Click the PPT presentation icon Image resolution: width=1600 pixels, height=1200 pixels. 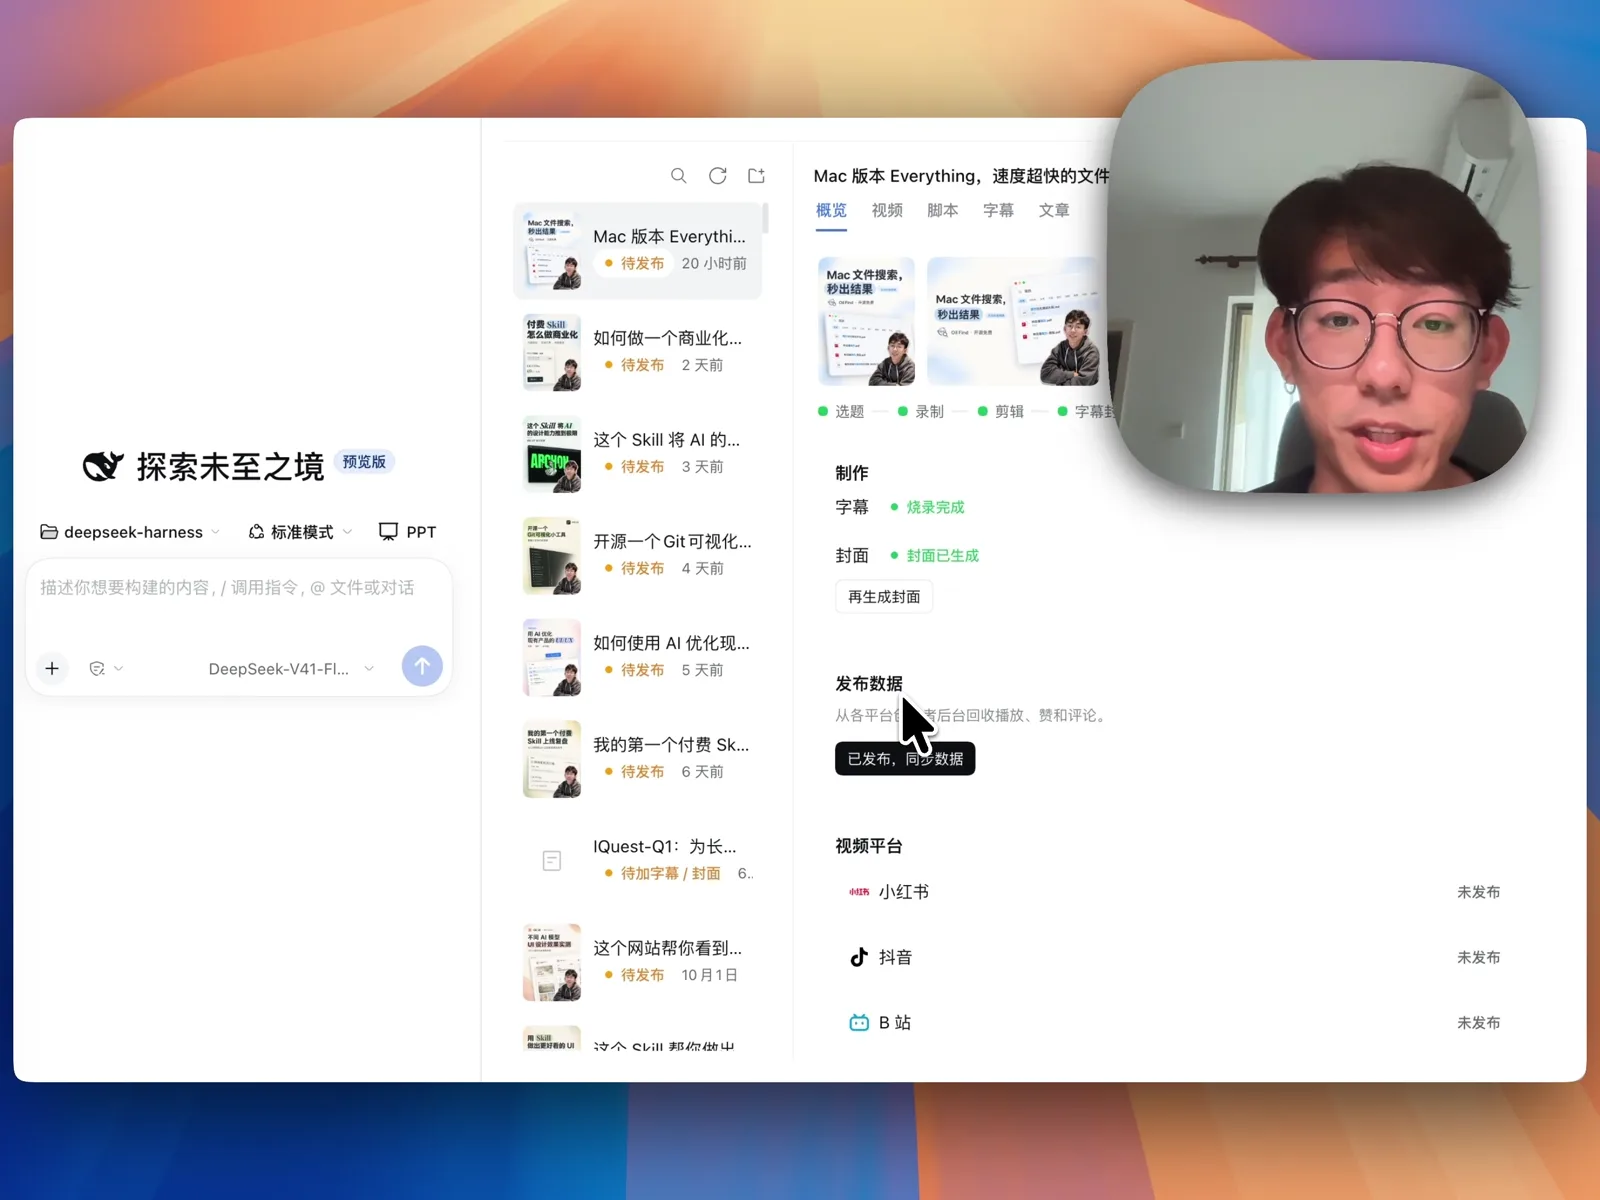pyautogui.click(x=388, y=532)
